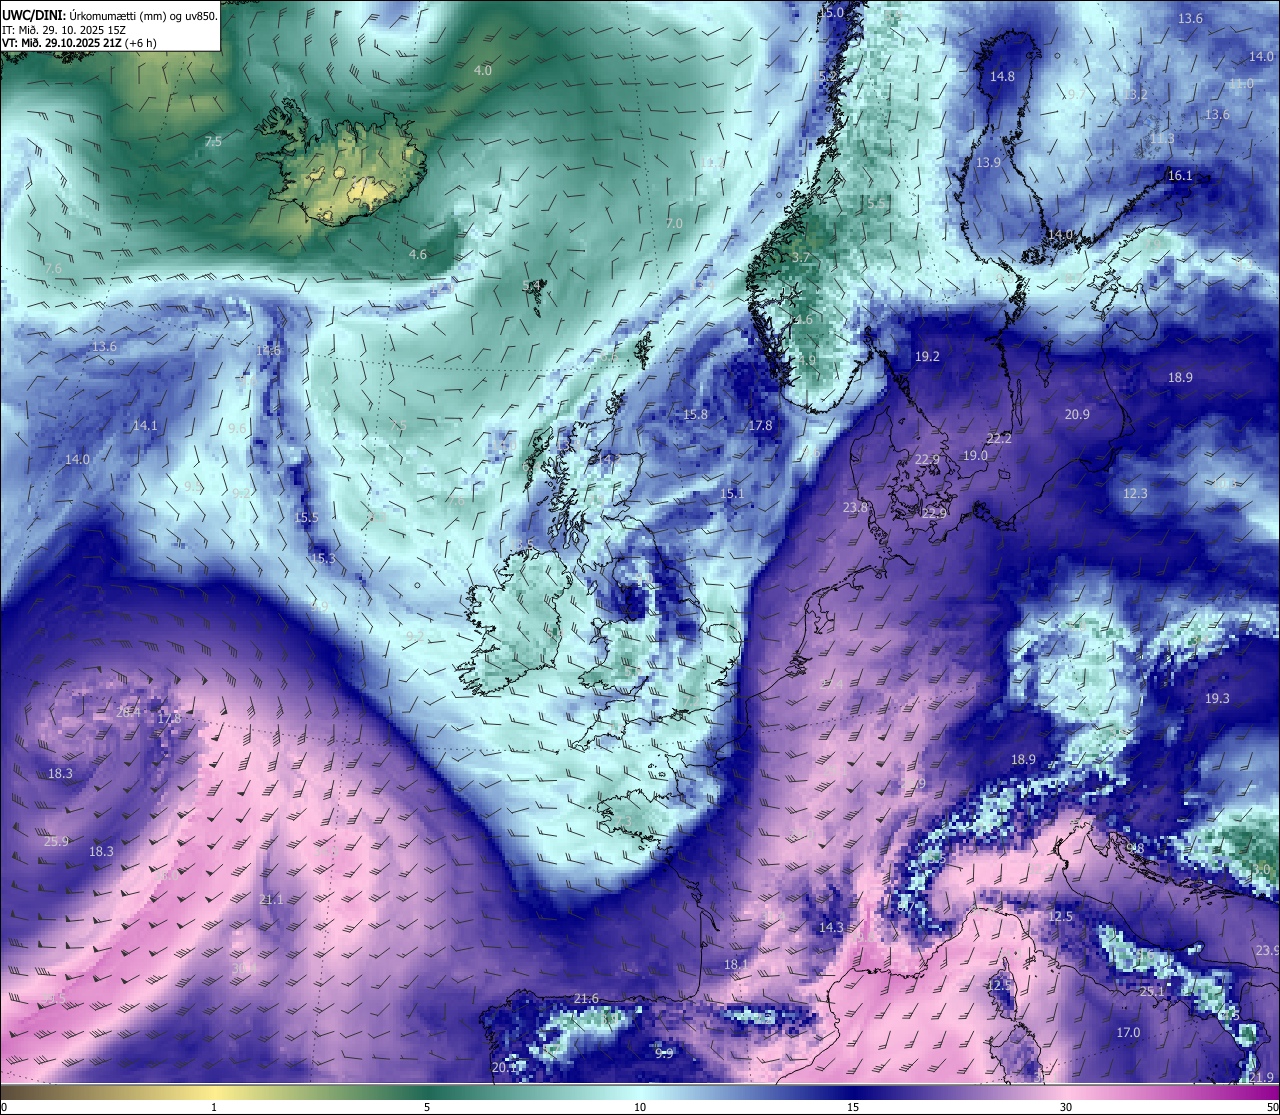
Task: Click the map value "17.0"
Action: pos(1128,1033)
